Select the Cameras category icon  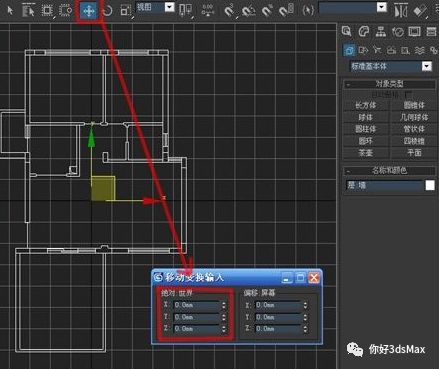[391, 50]
